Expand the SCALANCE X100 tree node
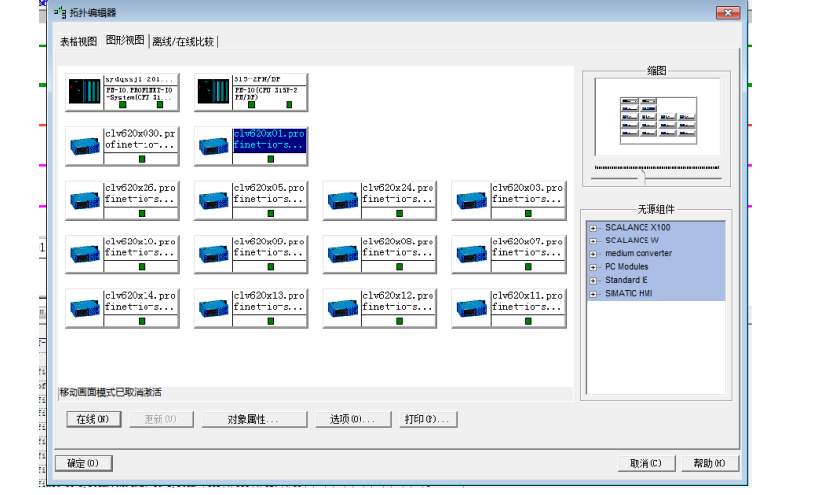This screenshot has height=495, width=819. (x=593, y=228)
